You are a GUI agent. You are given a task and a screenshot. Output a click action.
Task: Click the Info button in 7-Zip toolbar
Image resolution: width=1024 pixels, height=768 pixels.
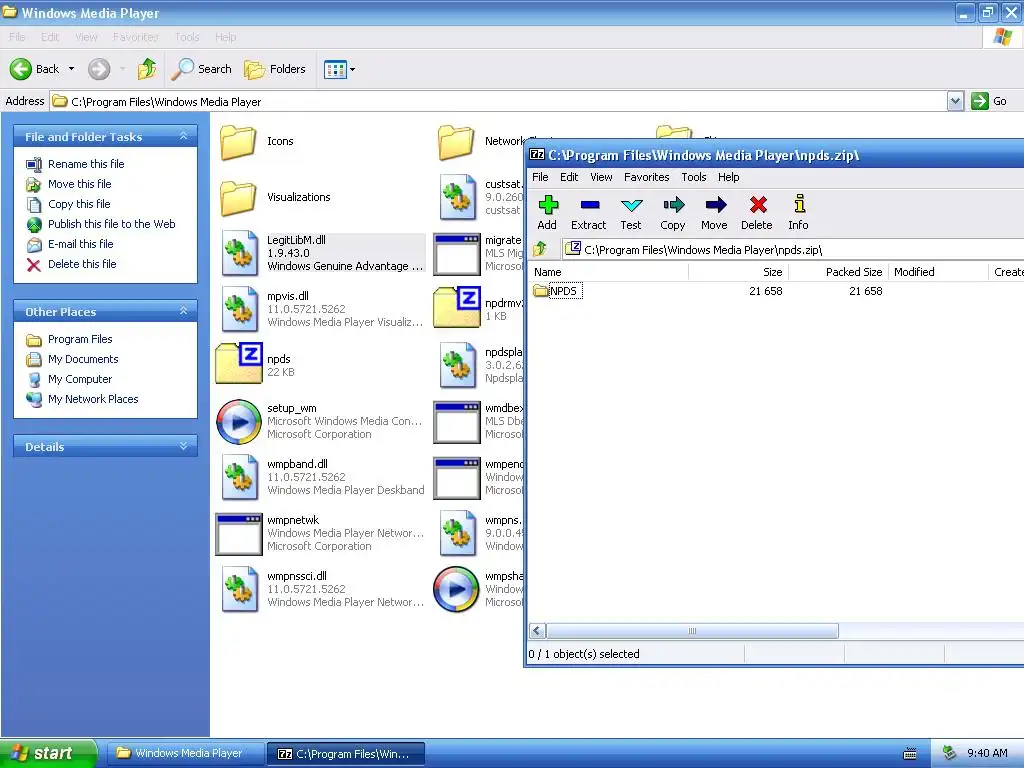point(798,213)
